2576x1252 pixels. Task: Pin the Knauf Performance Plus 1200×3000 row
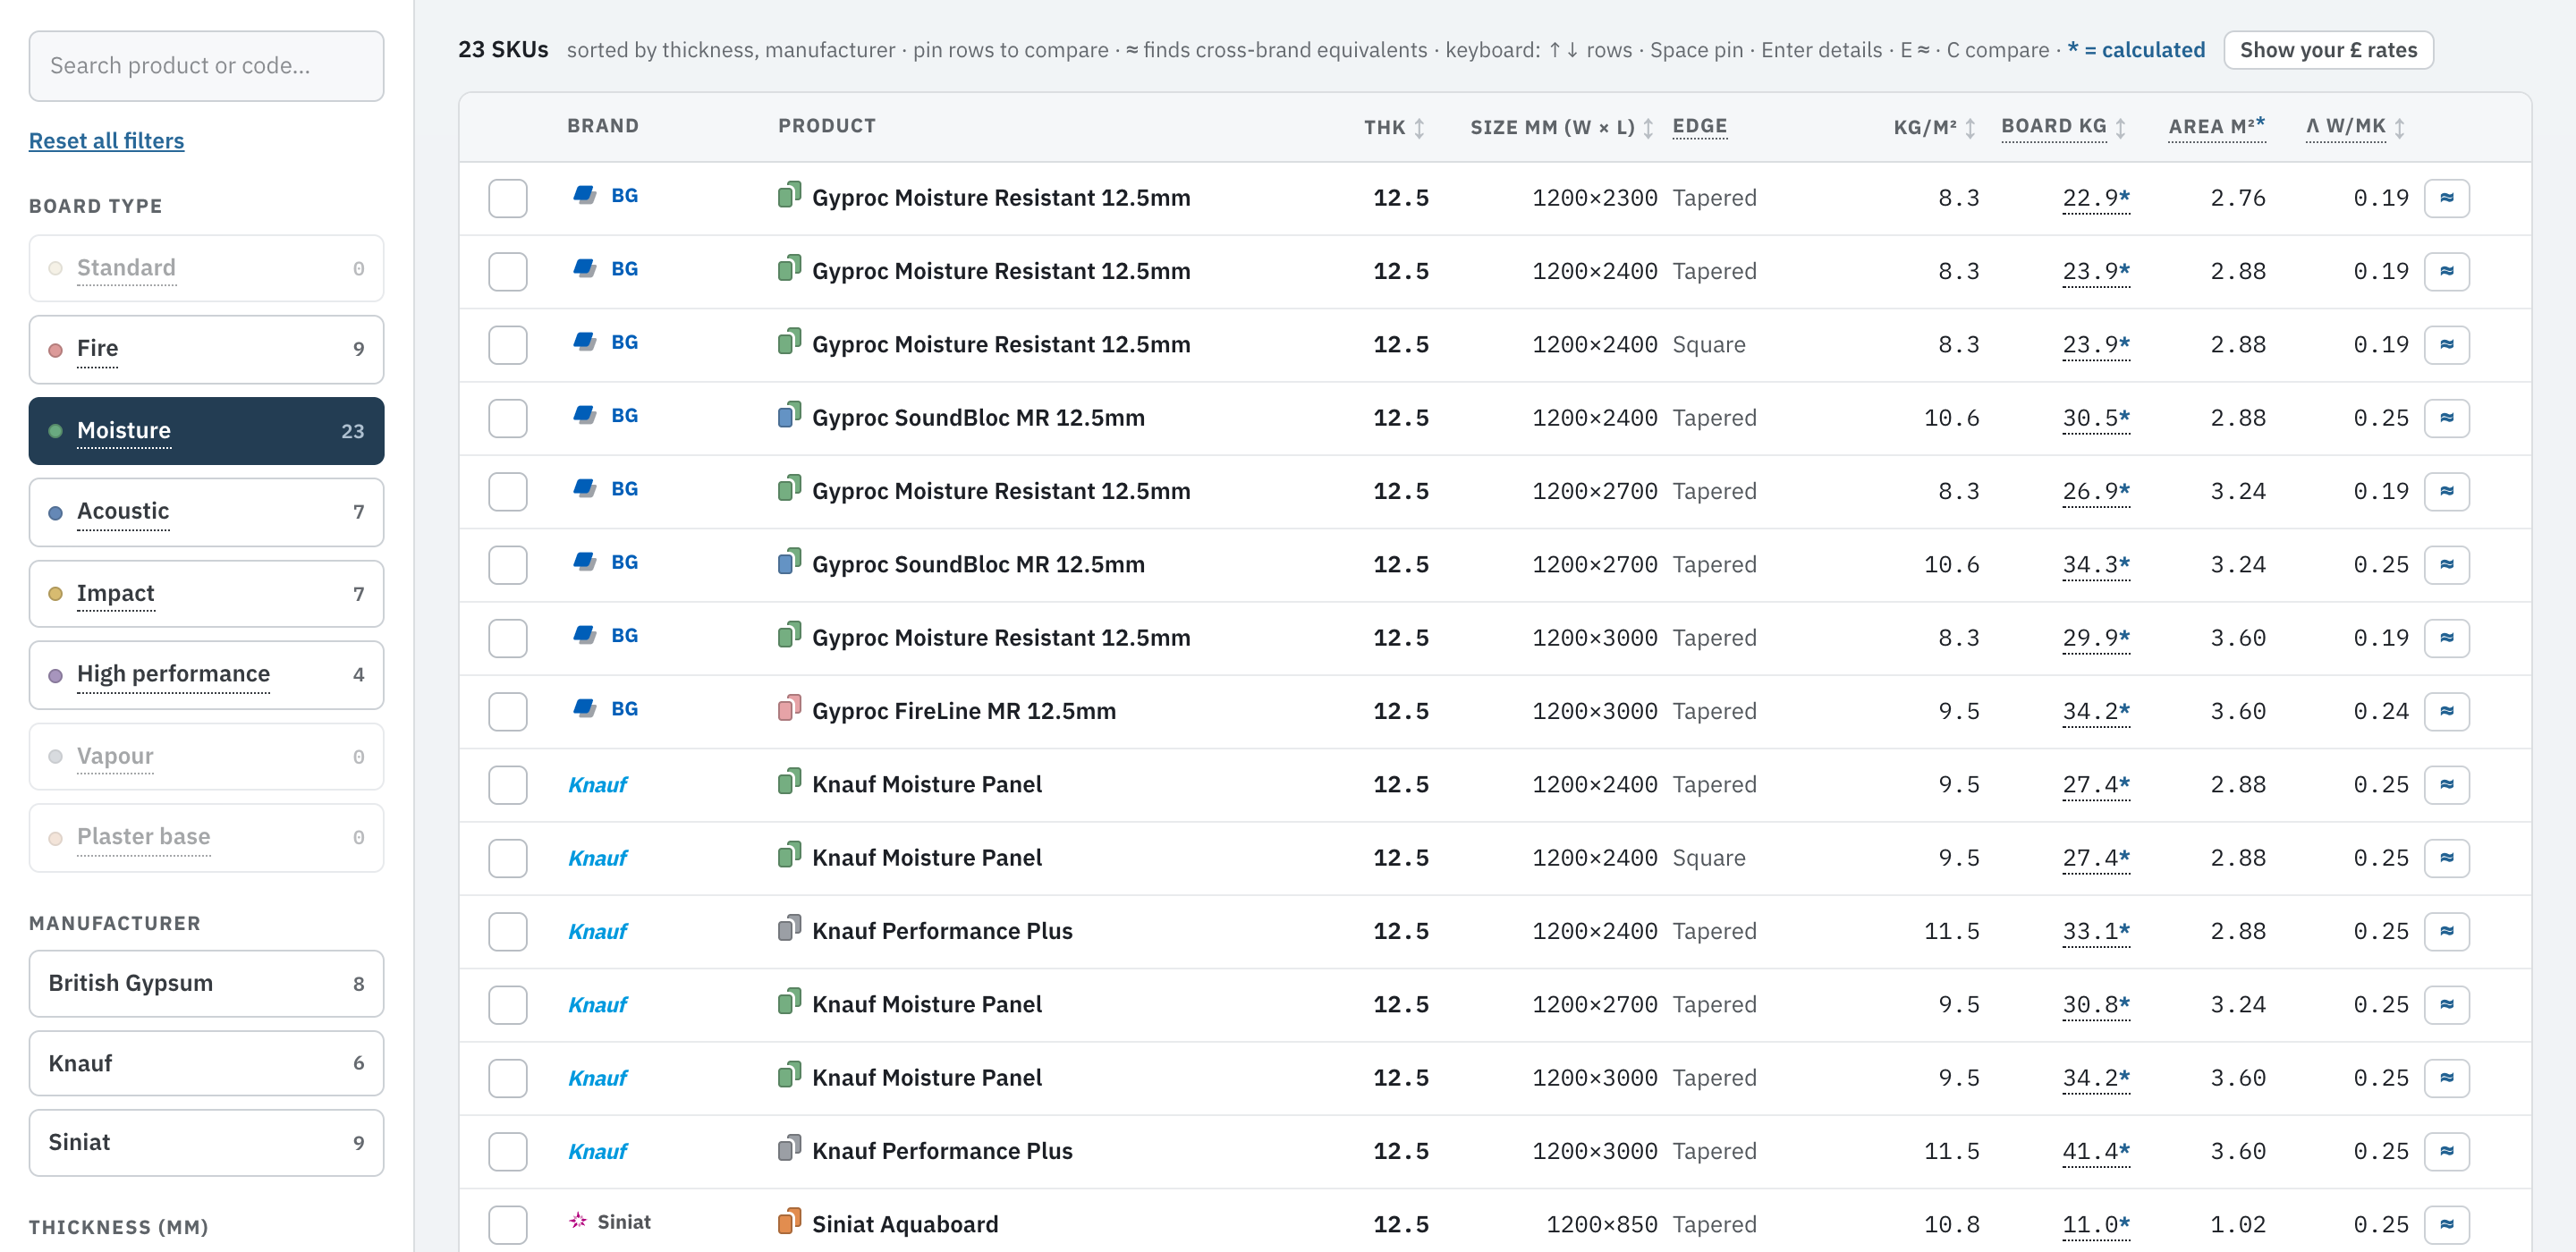pos(508,1151)
